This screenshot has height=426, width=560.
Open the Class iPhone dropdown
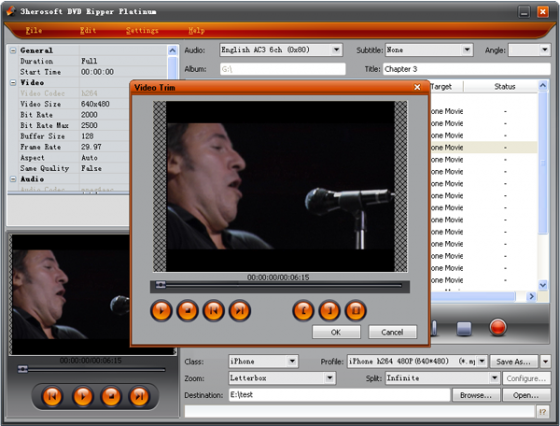pos(292,361)
